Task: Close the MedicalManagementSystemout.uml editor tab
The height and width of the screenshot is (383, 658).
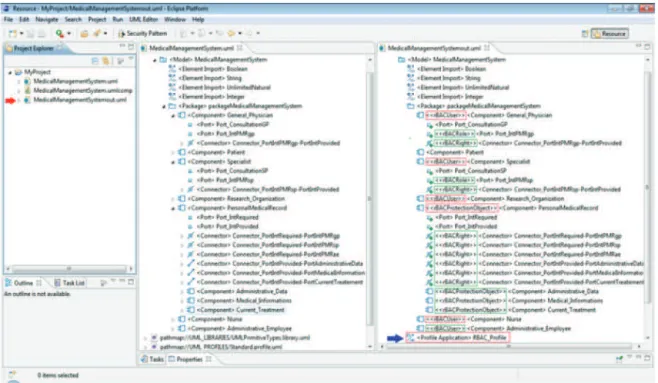Action: click(x=486, y=48)
